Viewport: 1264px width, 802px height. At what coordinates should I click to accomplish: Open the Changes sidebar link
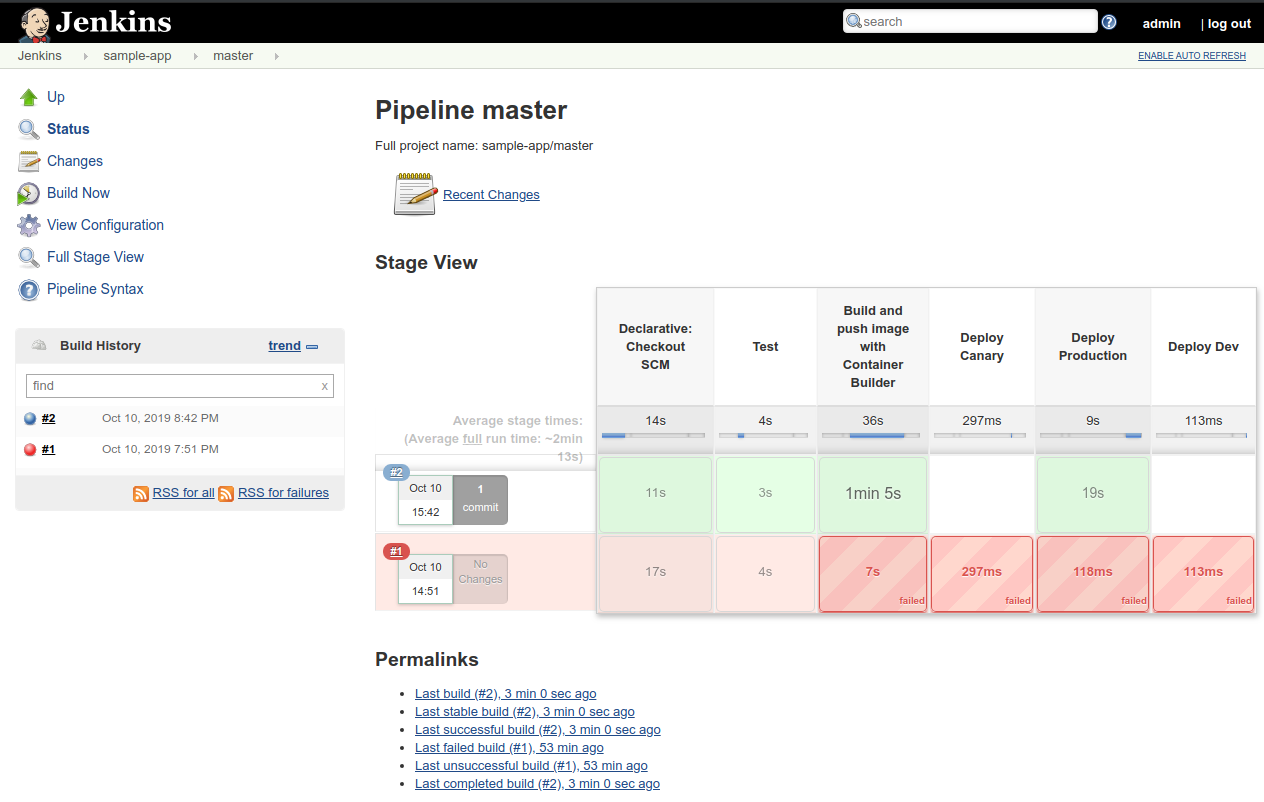[75, 161]
